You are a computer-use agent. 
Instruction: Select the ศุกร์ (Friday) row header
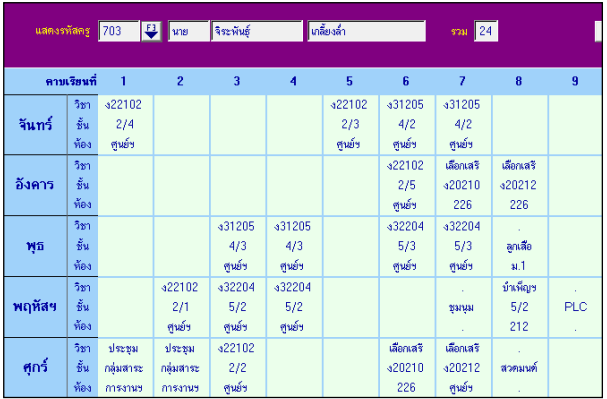coord(36,367)
